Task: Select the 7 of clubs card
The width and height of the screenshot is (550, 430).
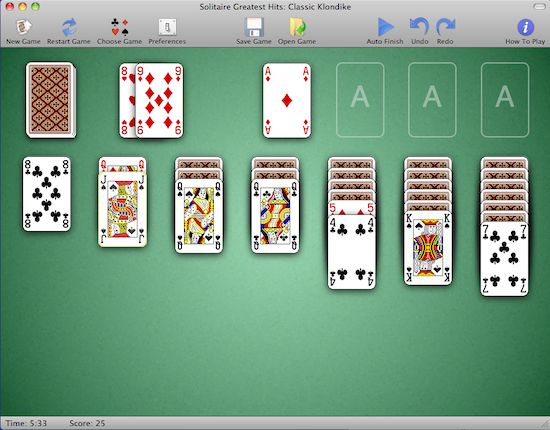Action: 504,259
